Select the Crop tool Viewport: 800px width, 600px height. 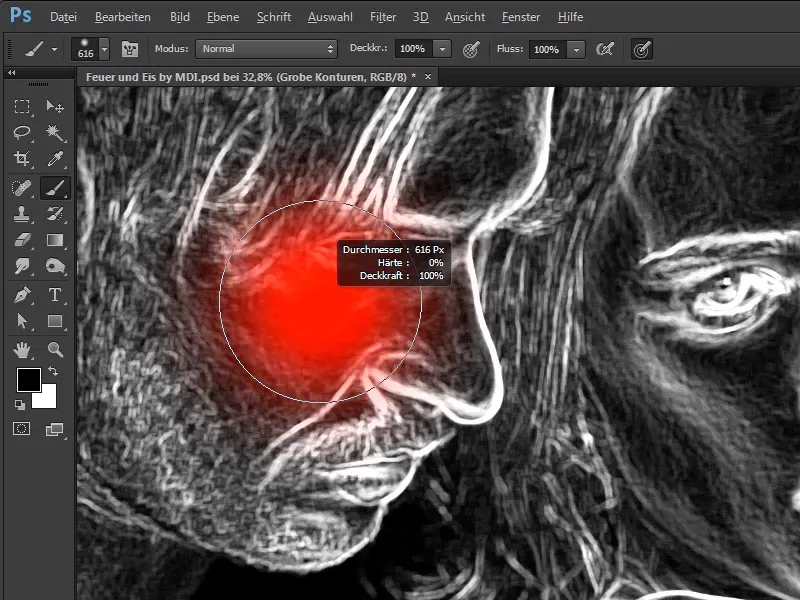click(x=21, y=159)
